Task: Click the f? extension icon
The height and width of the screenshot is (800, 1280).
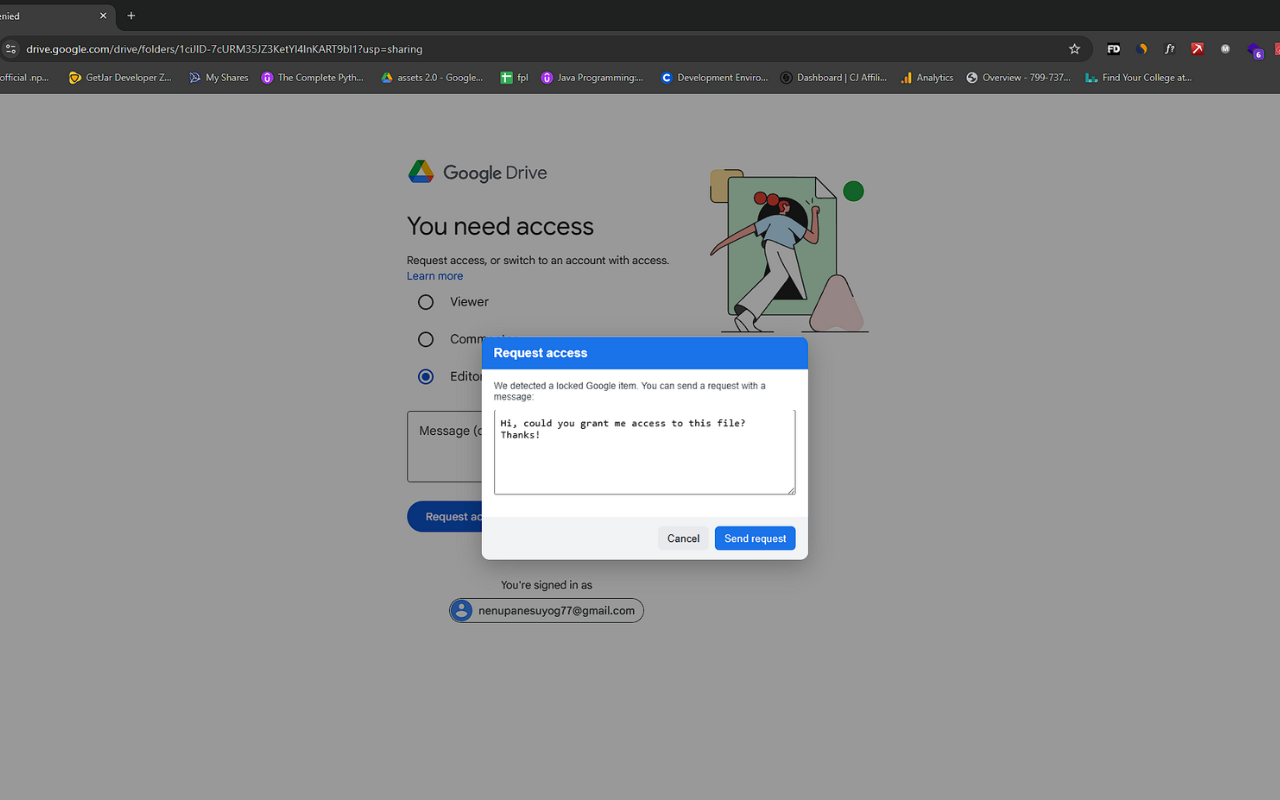Action: 1169,49
